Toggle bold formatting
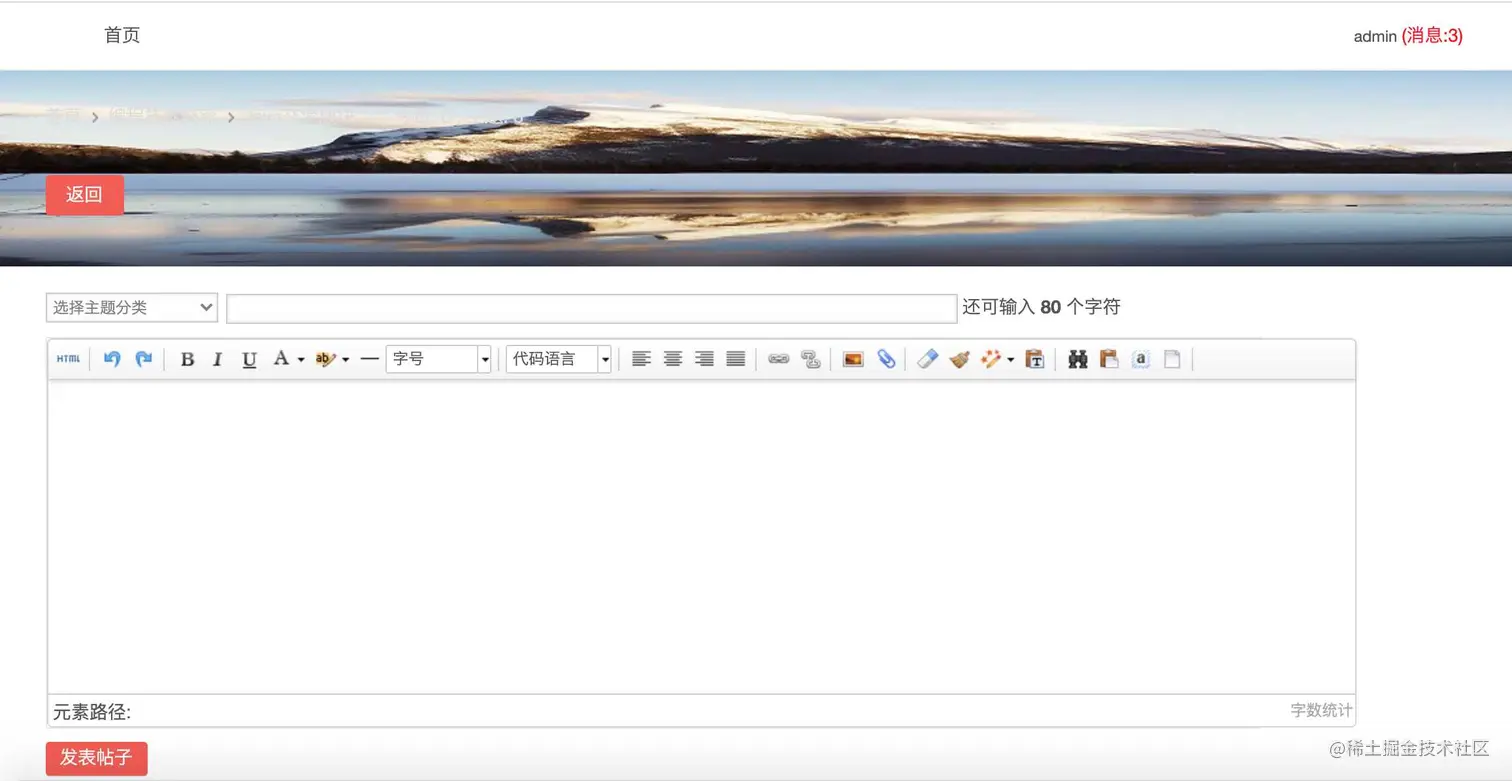Screen dimensions: 1512x781 point(187,359)
